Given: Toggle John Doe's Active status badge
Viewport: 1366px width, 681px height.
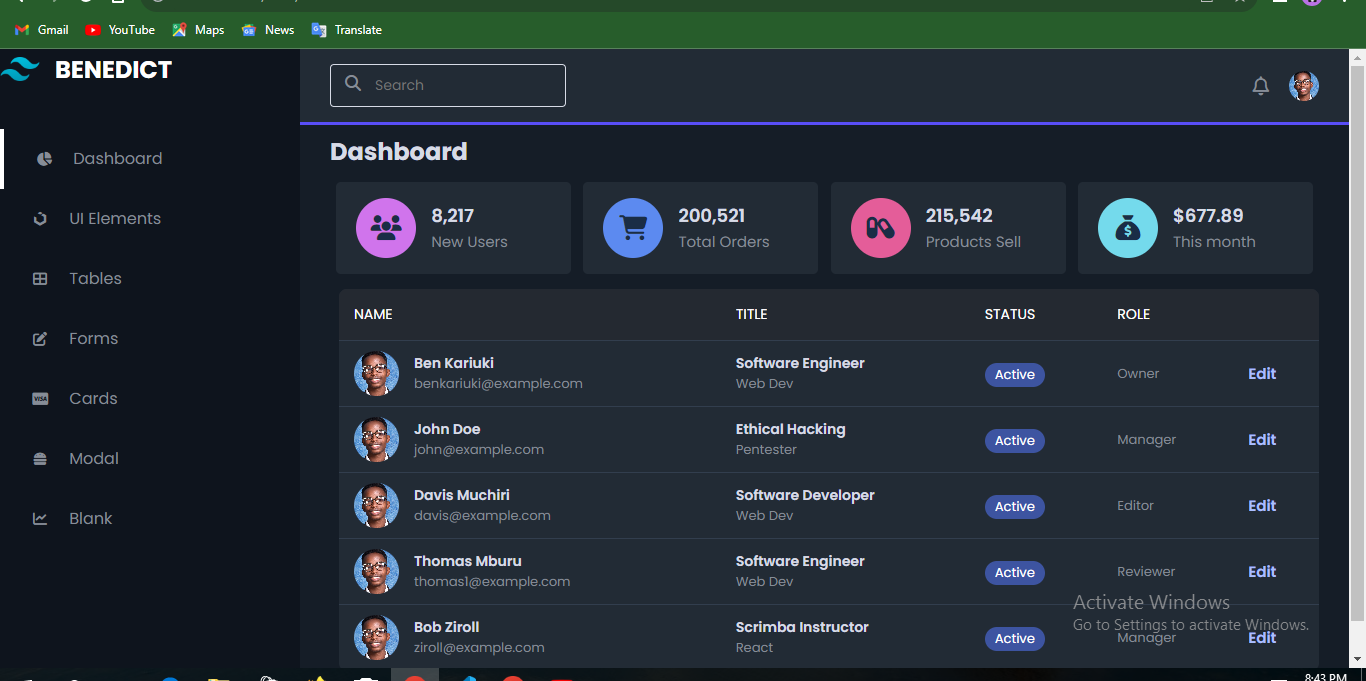Looking at the screenshot, I should click(x=1014, y=440).
